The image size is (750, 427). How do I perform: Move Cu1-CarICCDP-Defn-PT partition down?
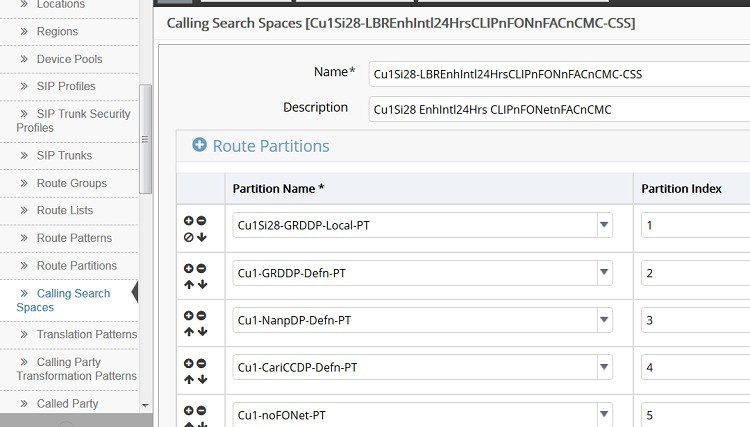coord(202,379)
